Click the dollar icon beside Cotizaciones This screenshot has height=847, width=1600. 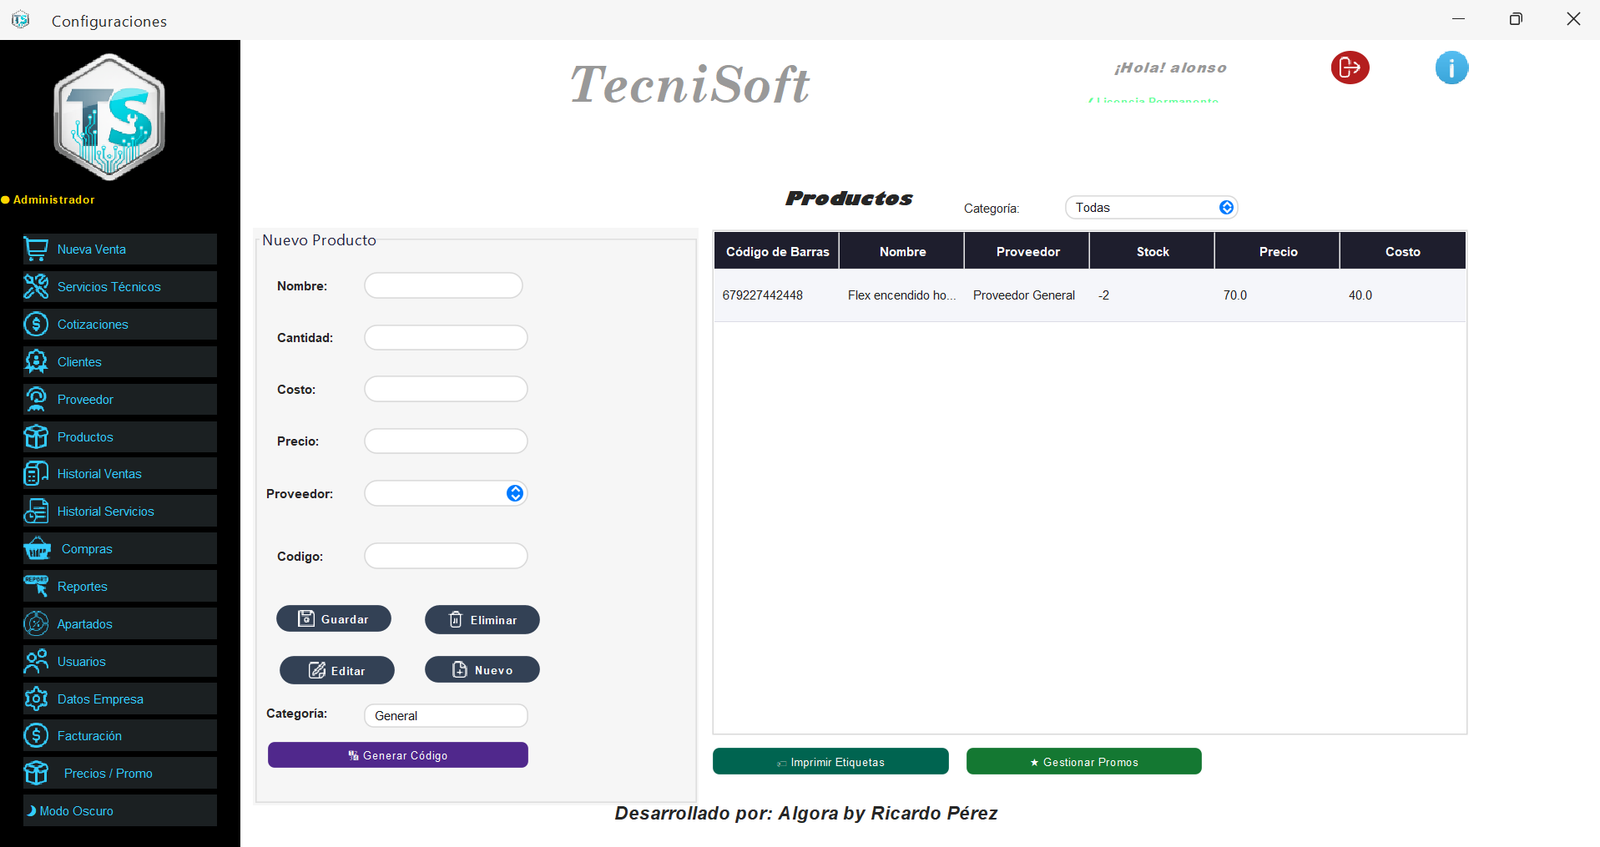coord(36,324)
